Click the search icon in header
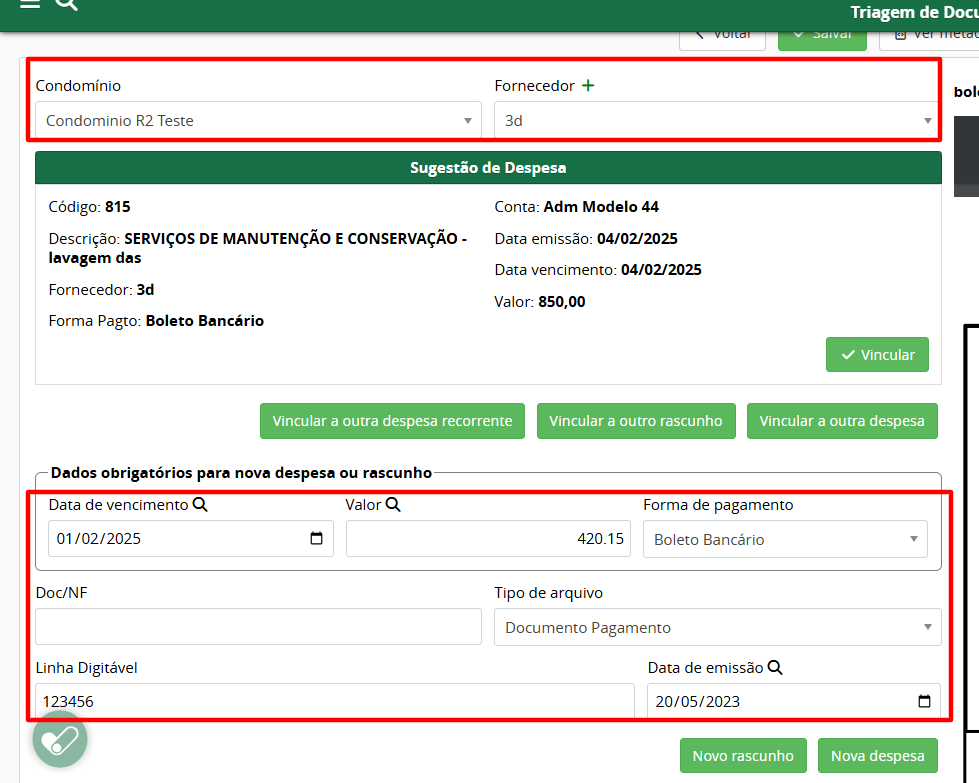Viewport: 979px width, 783px height. point(66,4)
